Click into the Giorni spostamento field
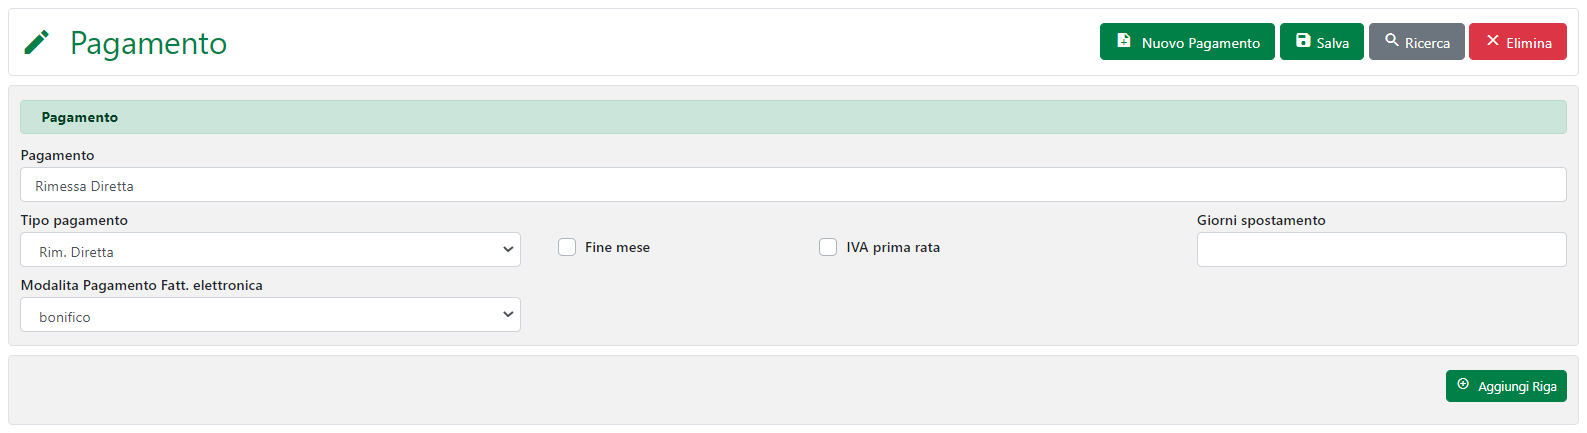The width and height of the screenshot is (1587, 433). click(x=1380, y=250)
